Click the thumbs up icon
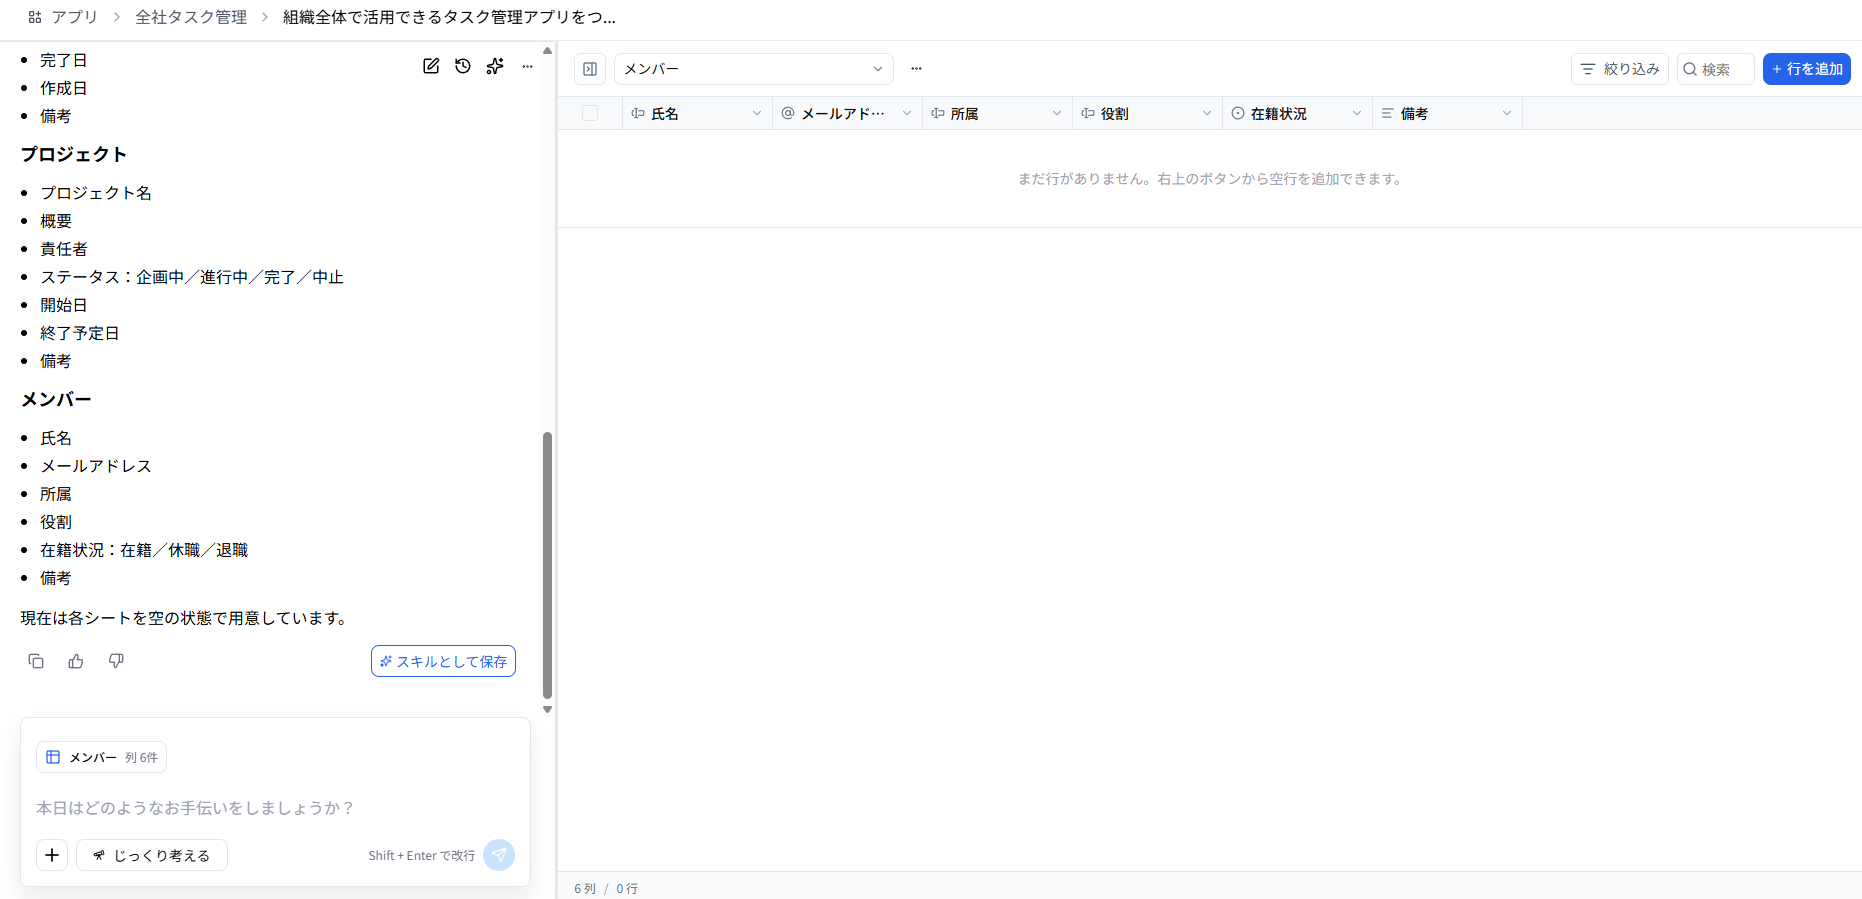 pyautogui.click(x=76, y=661)
